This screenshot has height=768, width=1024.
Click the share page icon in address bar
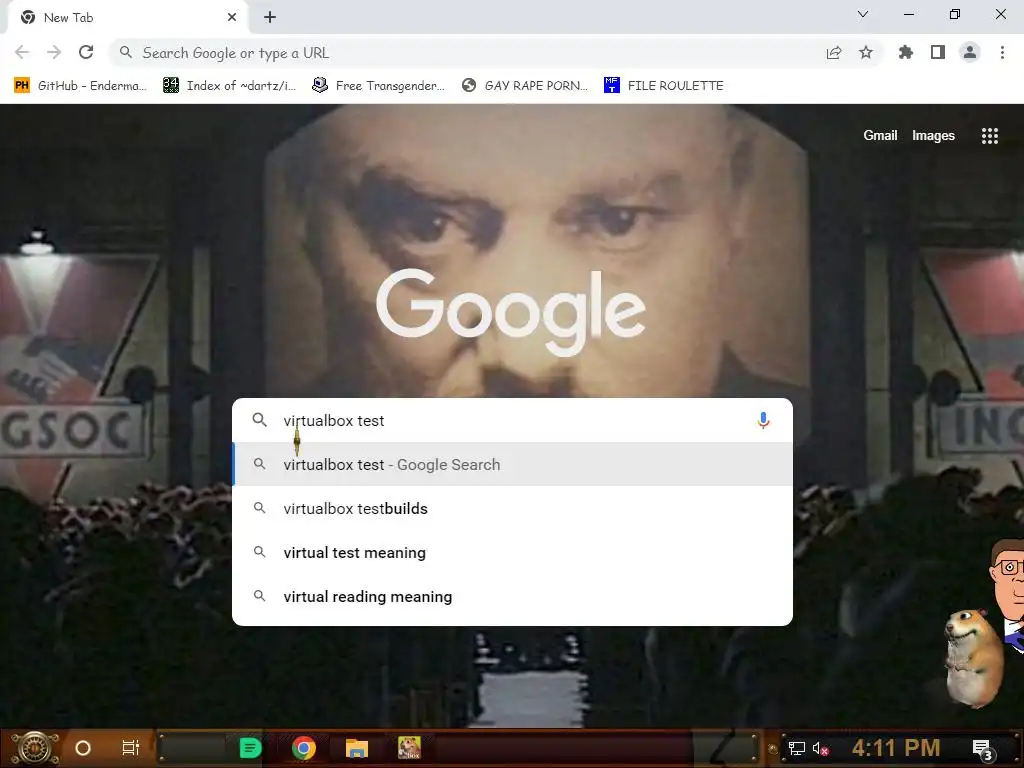click(834, 53)
